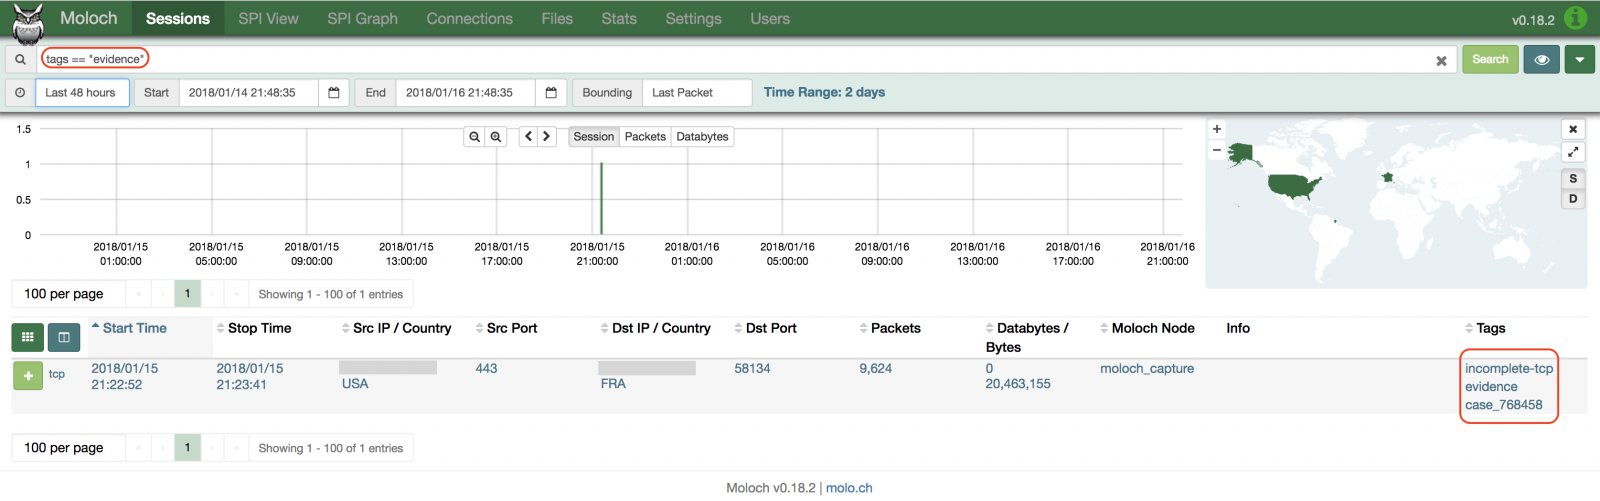Open the bottom 100 per page selector
Viewport: 1600px width, 501px height.
tap(68, 448)
